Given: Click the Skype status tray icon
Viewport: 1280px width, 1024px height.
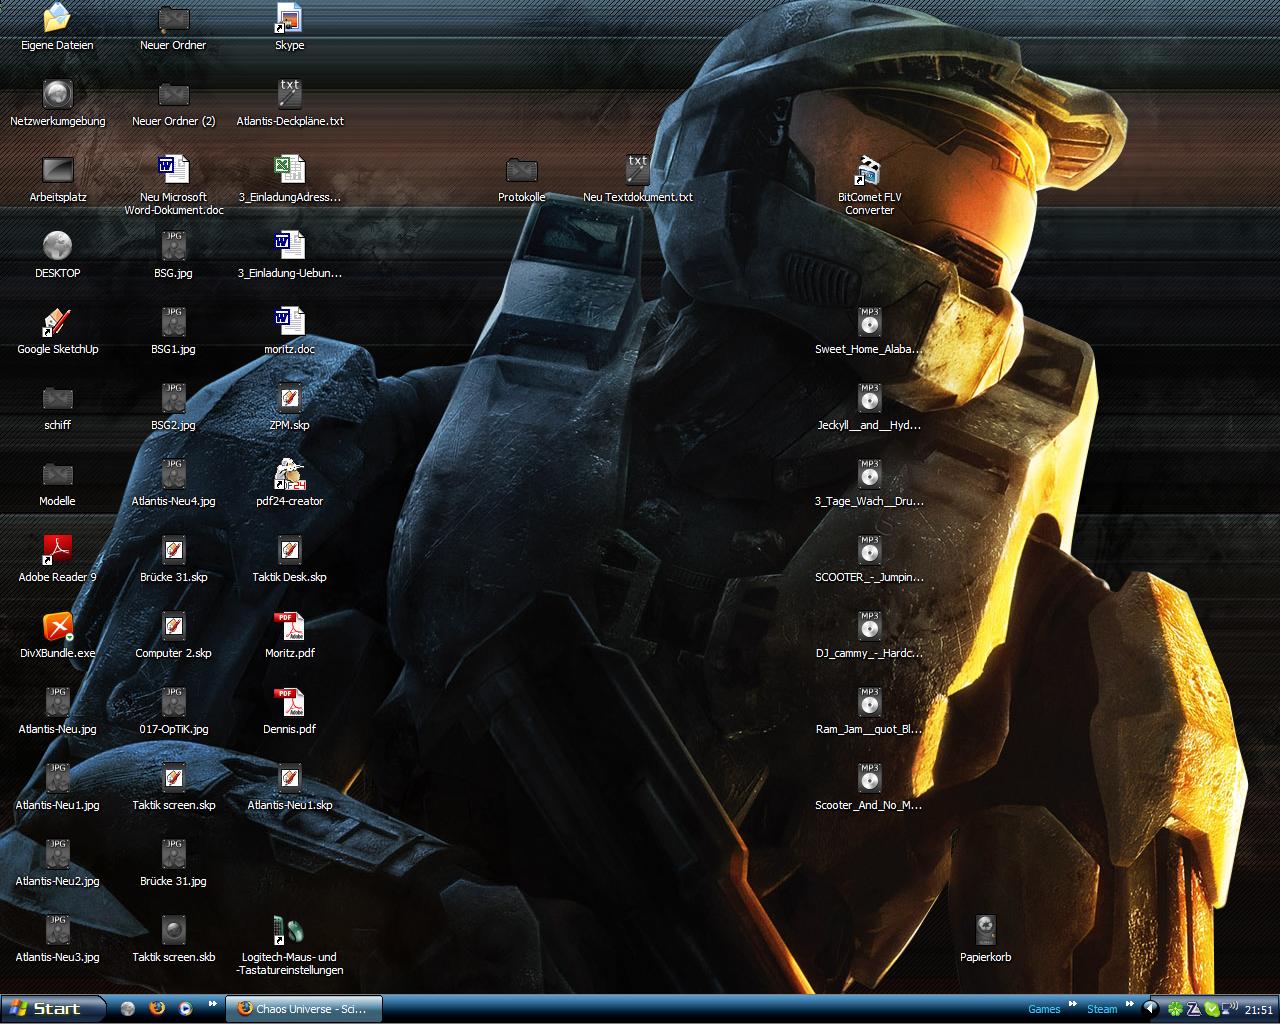Looking at the screenshot, I should (1212, 1009).
